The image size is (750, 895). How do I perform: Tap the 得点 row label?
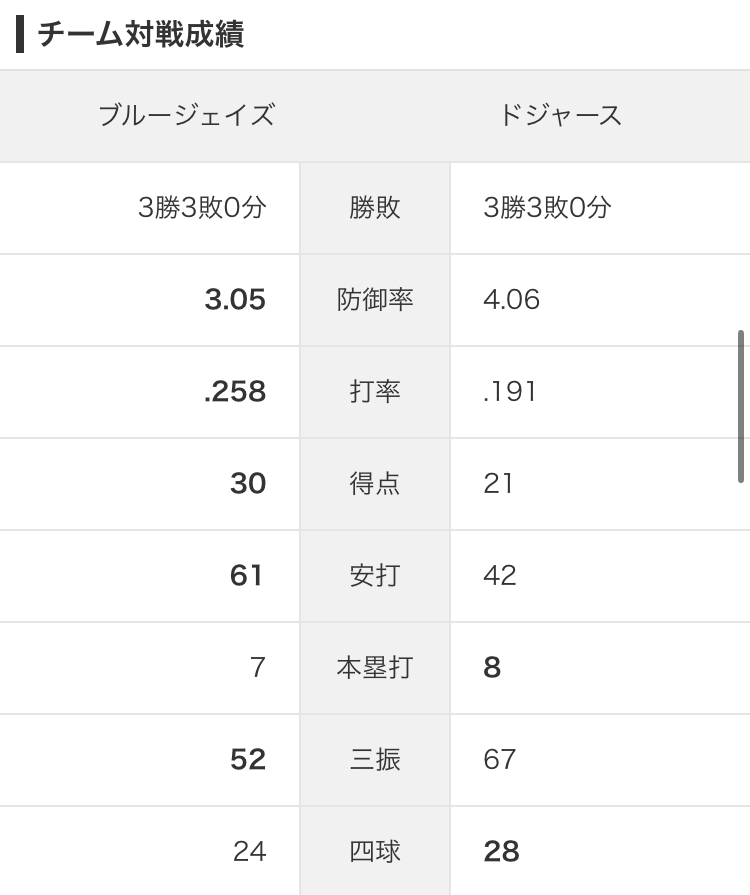pos(375,483)
